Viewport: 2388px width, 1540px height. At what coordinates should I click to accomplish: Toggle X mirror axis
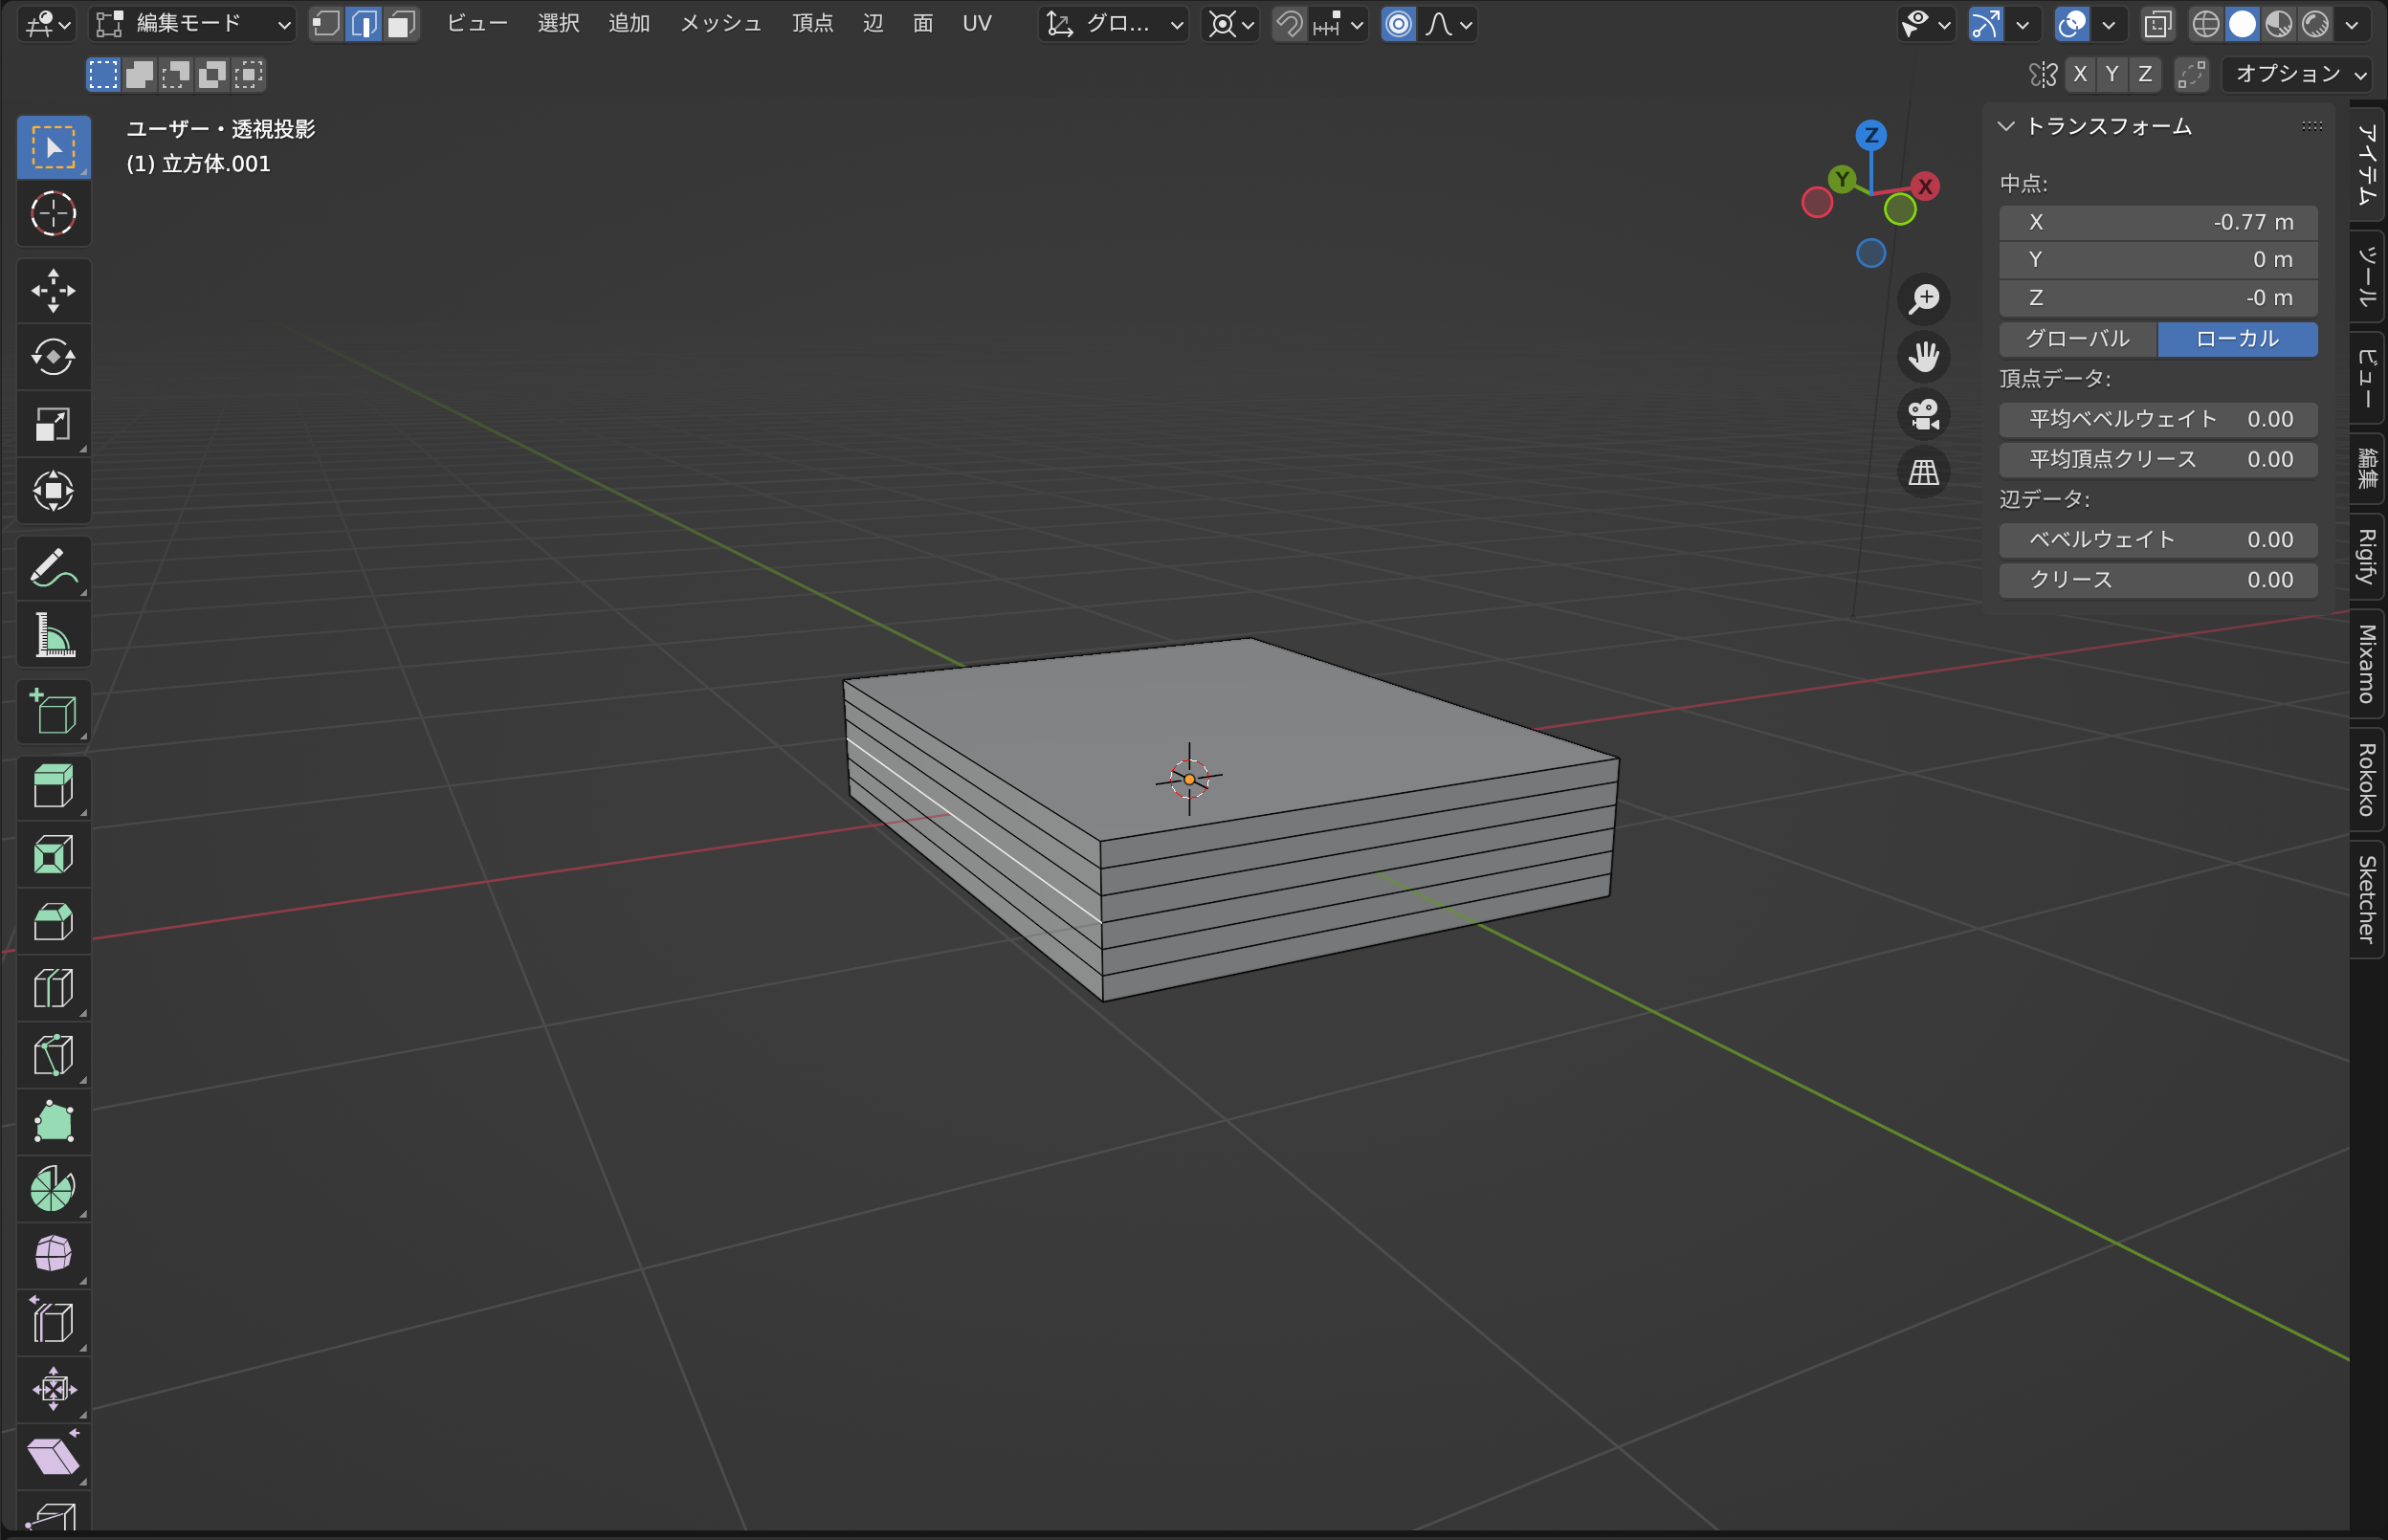(x=2080, y=74)
